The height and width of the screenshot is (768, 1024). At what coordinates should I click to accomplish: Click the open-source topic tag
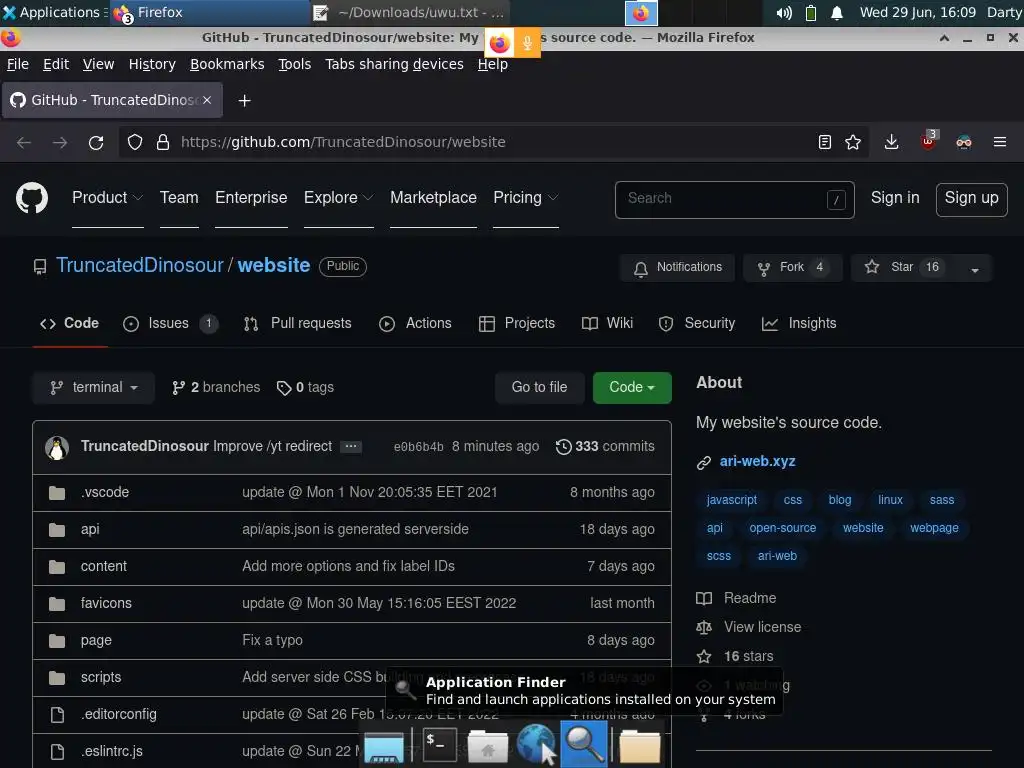tap(782, 528)
